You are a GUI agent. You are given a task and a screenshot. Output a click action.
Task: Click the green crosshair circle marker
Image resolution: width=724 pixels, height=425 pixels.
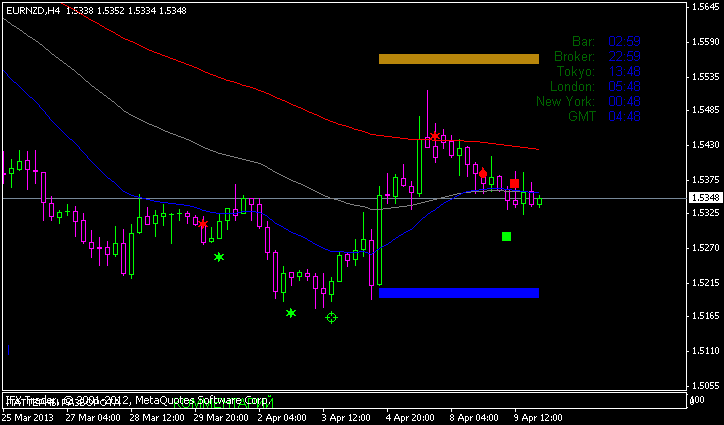tap(332, 317)
